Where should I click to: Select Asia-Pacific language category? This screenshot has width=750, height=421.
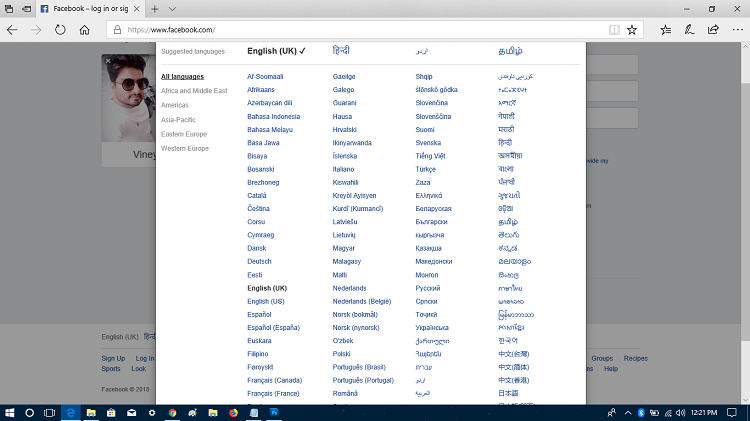178,120
